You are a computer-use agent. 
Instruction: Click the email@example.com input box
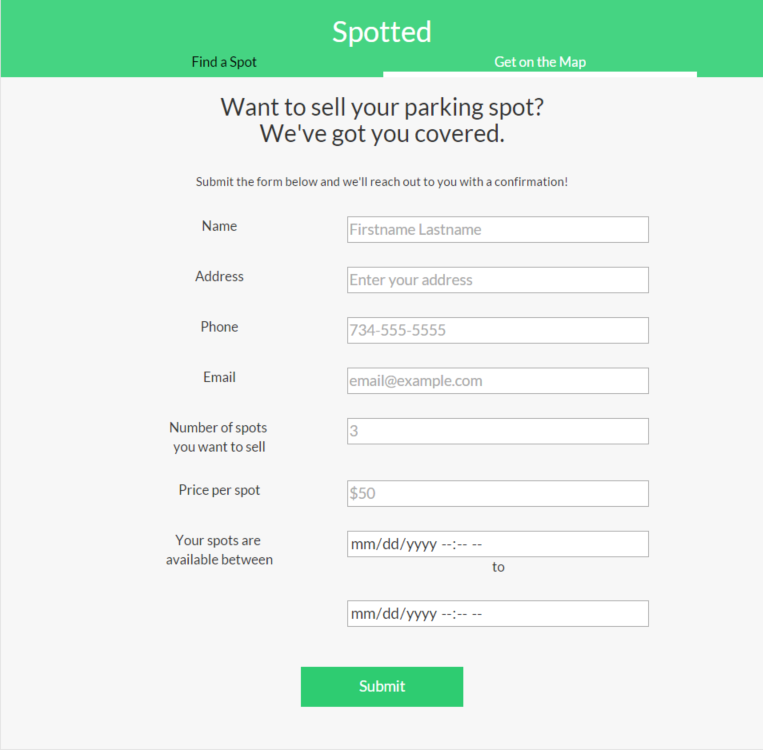497,381
